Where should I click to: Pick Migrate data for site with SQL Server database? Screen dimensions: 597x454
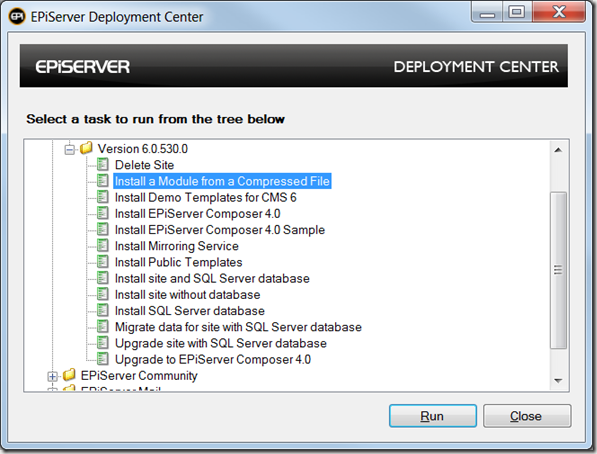(x=238, y=327)
